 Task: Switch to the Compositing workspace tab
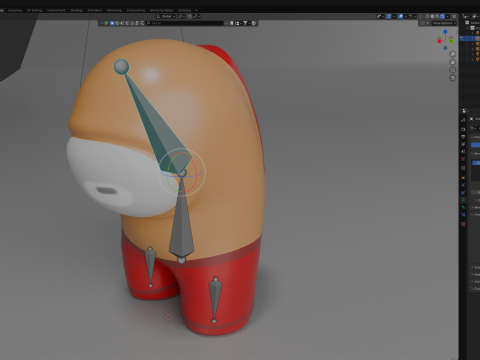136,10
